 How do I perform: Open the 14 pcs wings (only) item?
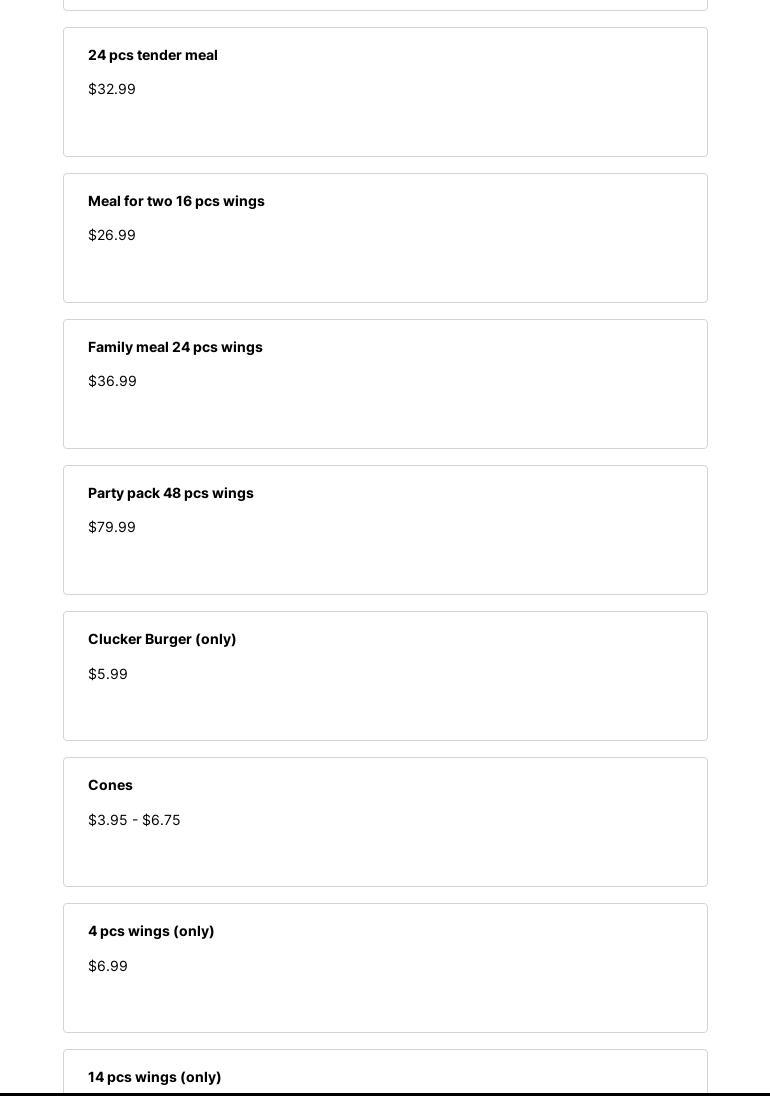click(155, 1077)
